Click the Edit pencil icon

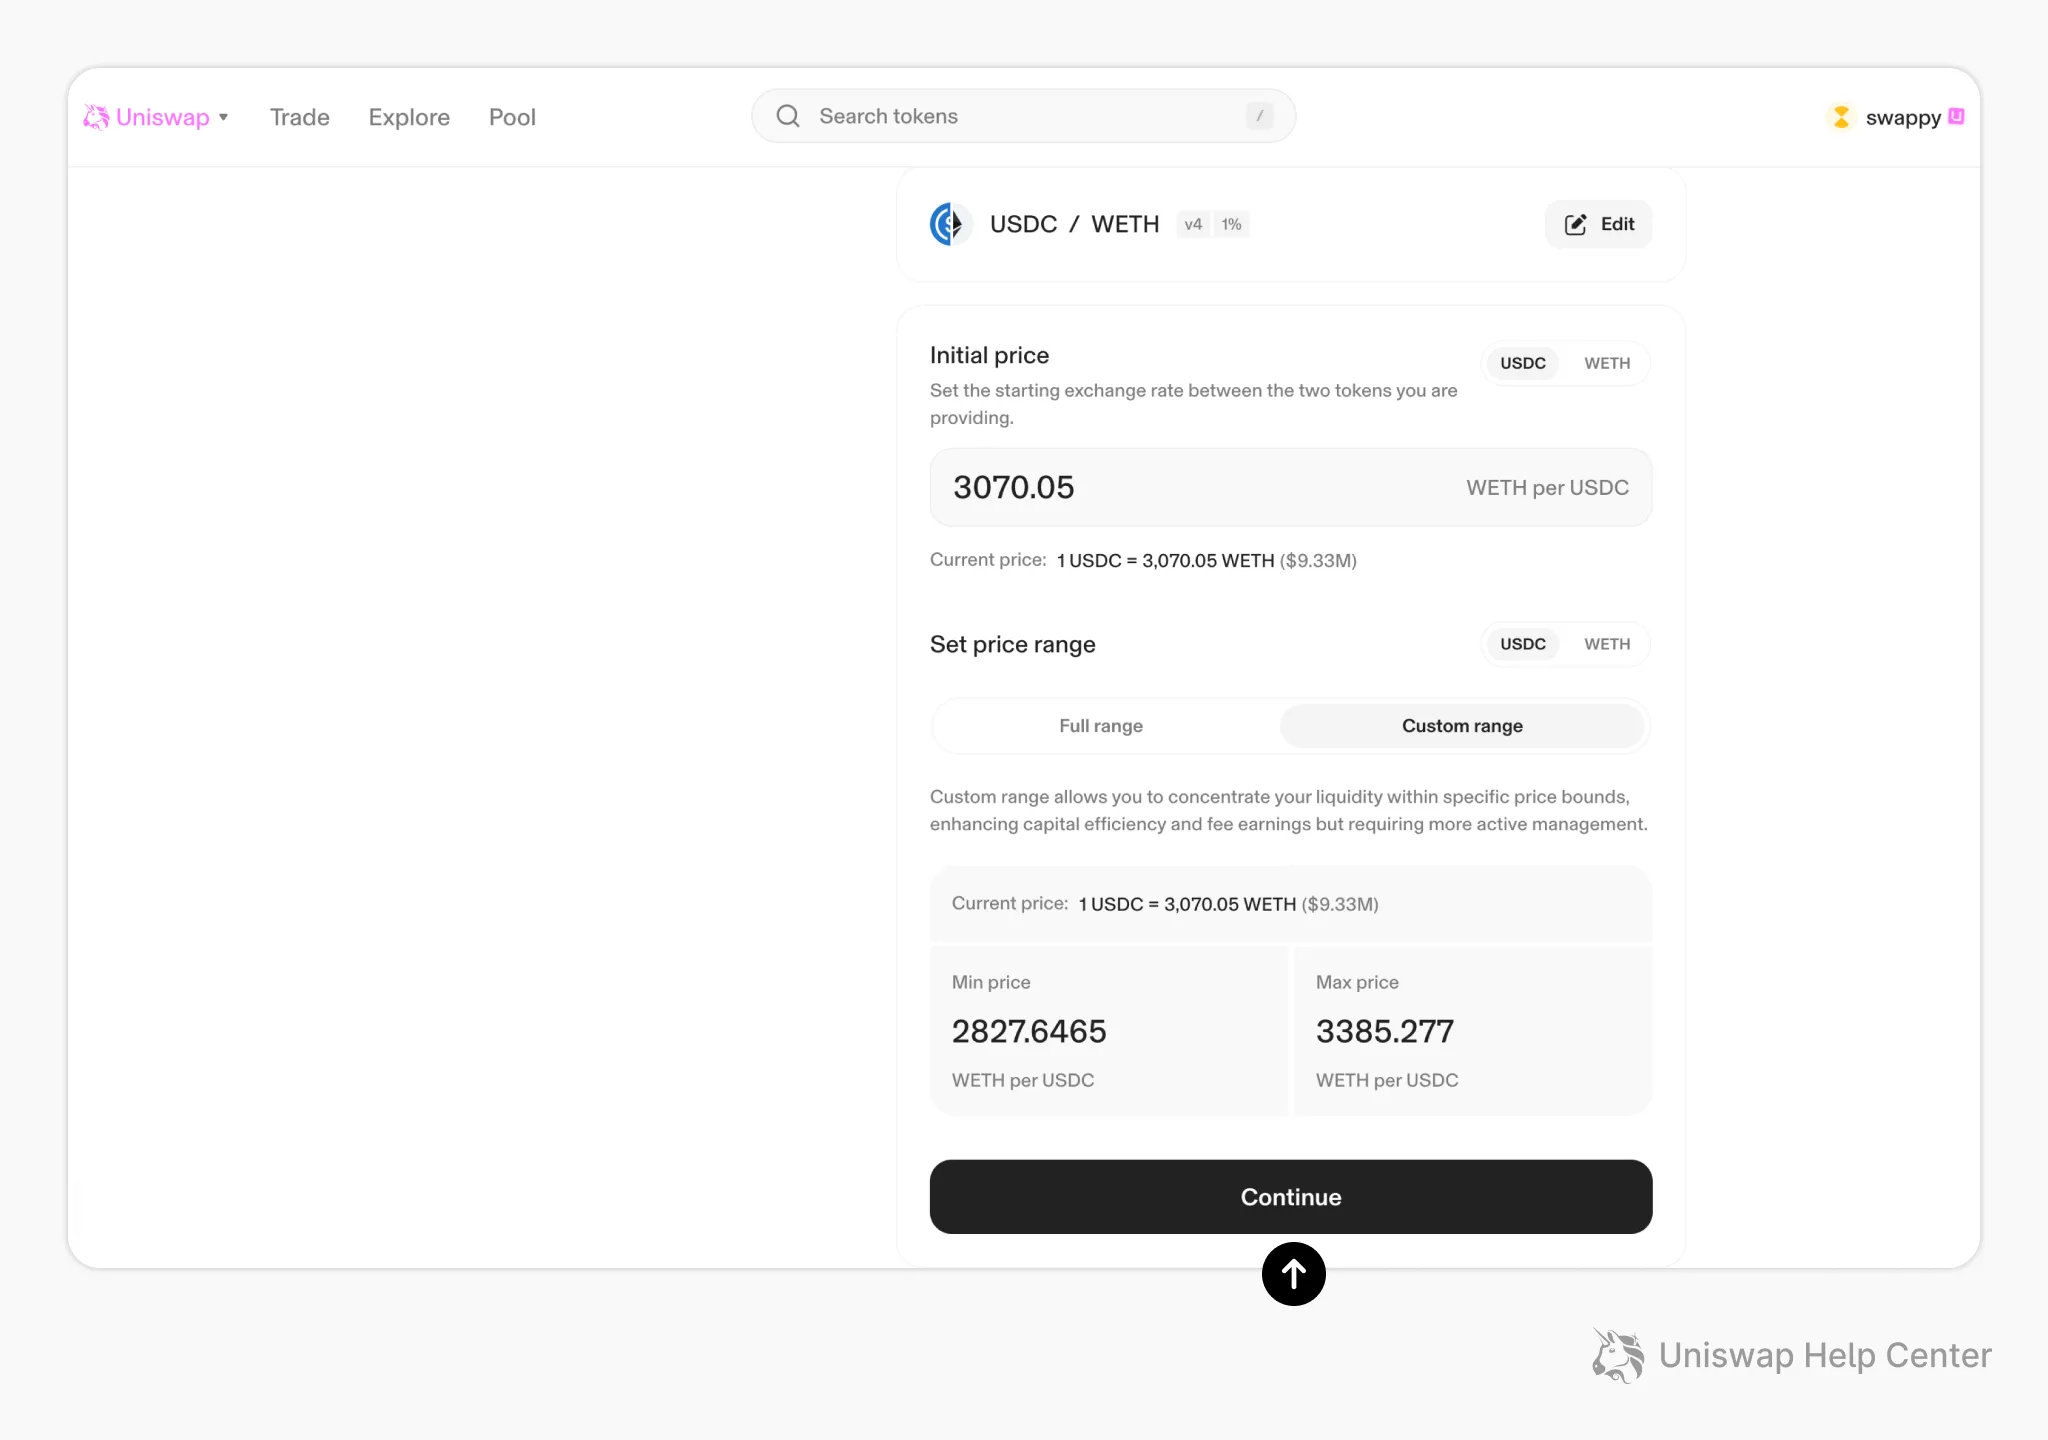[x=1576, y=224]
